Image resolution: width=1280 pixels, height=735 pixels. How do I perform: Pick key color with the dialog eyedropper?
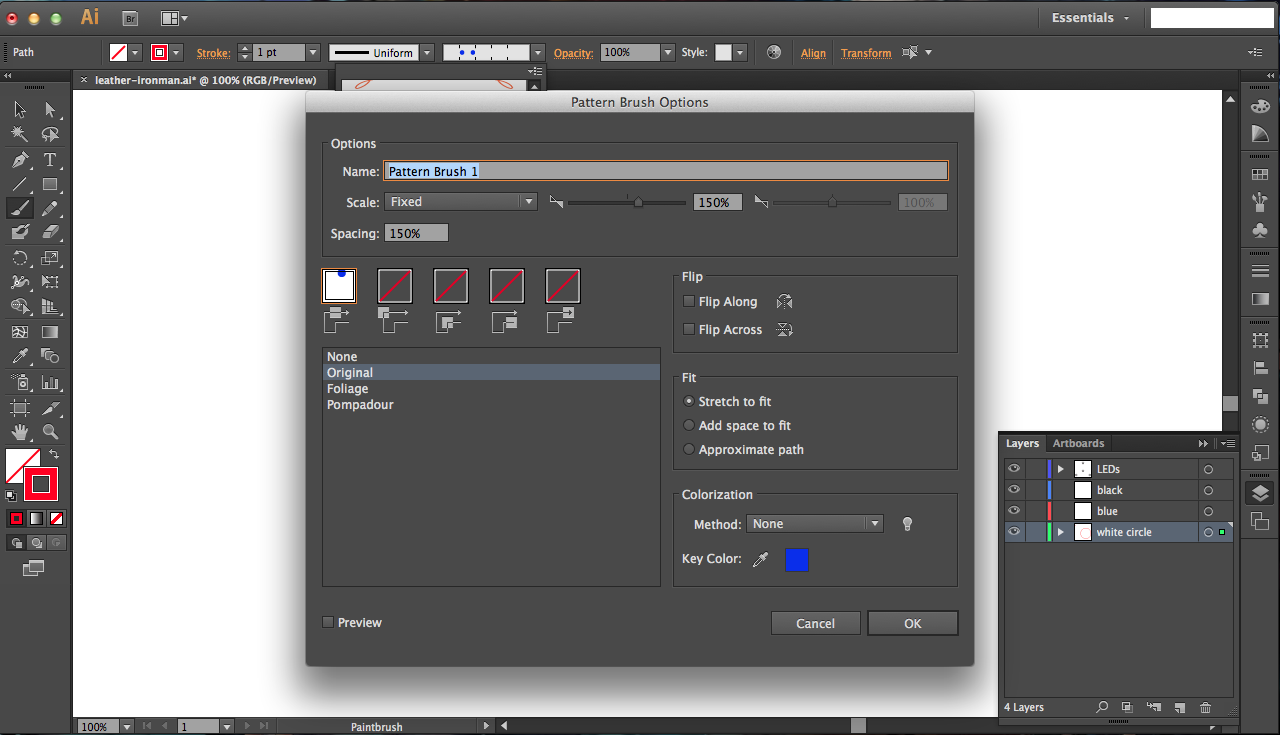tap(760, 560)
